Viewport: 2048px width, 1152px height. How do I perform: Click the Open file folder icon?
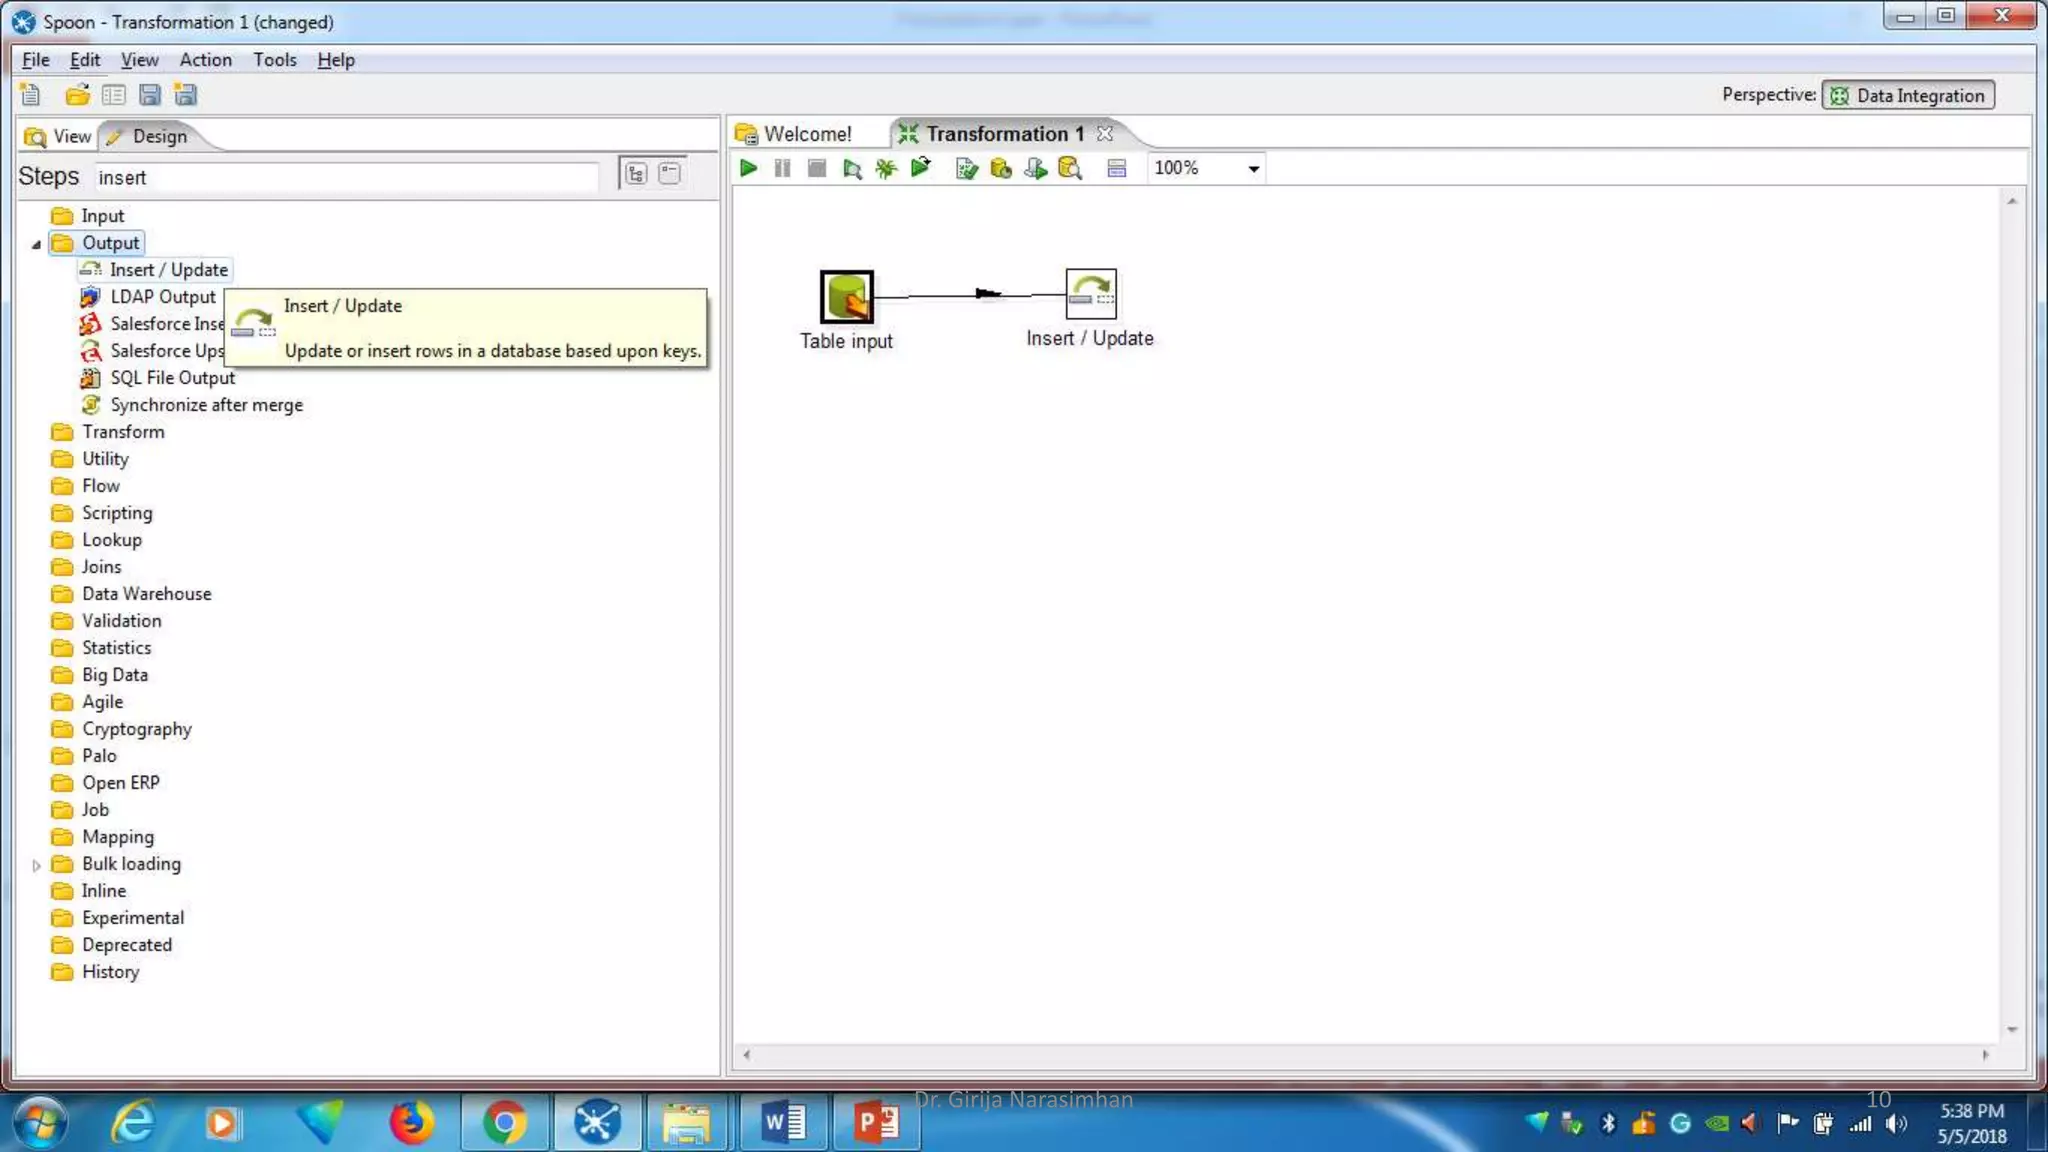coord(77,95)
